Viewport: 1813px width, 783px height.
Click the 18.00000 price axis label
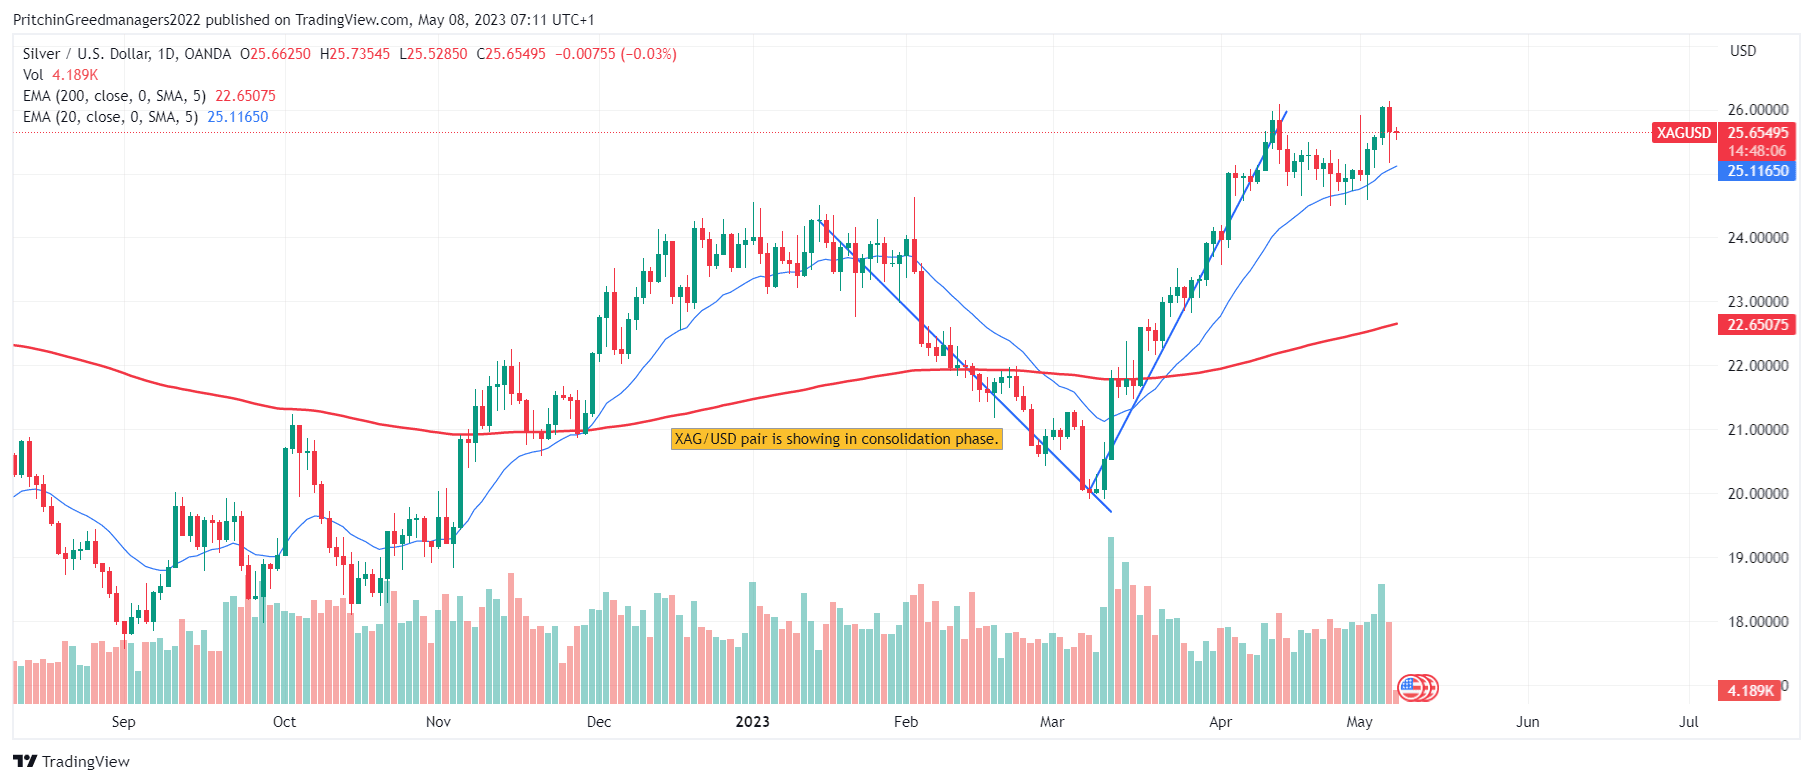tap(1758, 622)
